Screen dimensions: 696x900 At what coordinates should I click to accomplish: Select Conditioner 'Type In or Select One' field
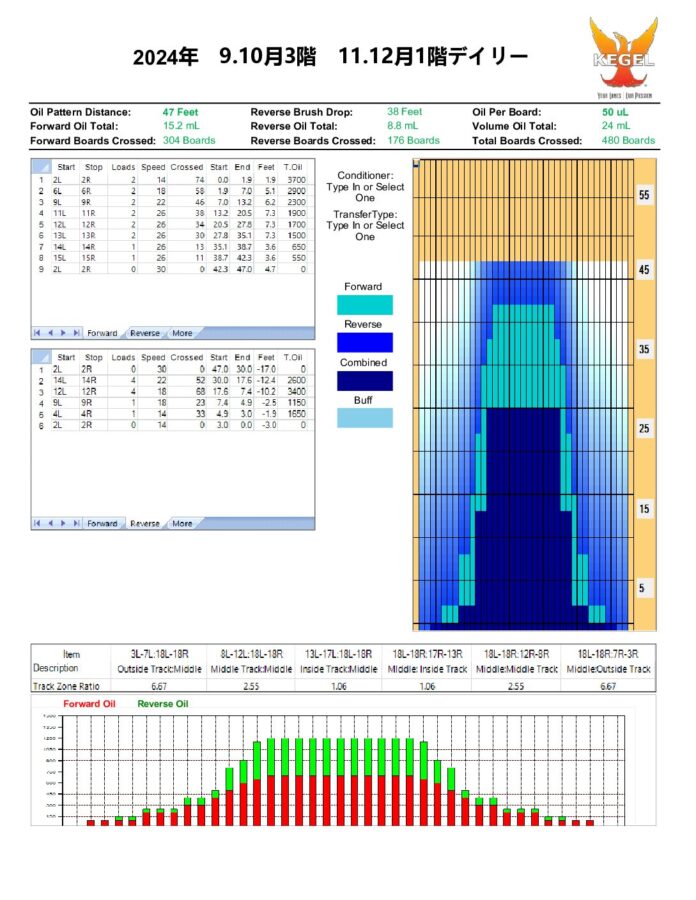tap(365, 192)
